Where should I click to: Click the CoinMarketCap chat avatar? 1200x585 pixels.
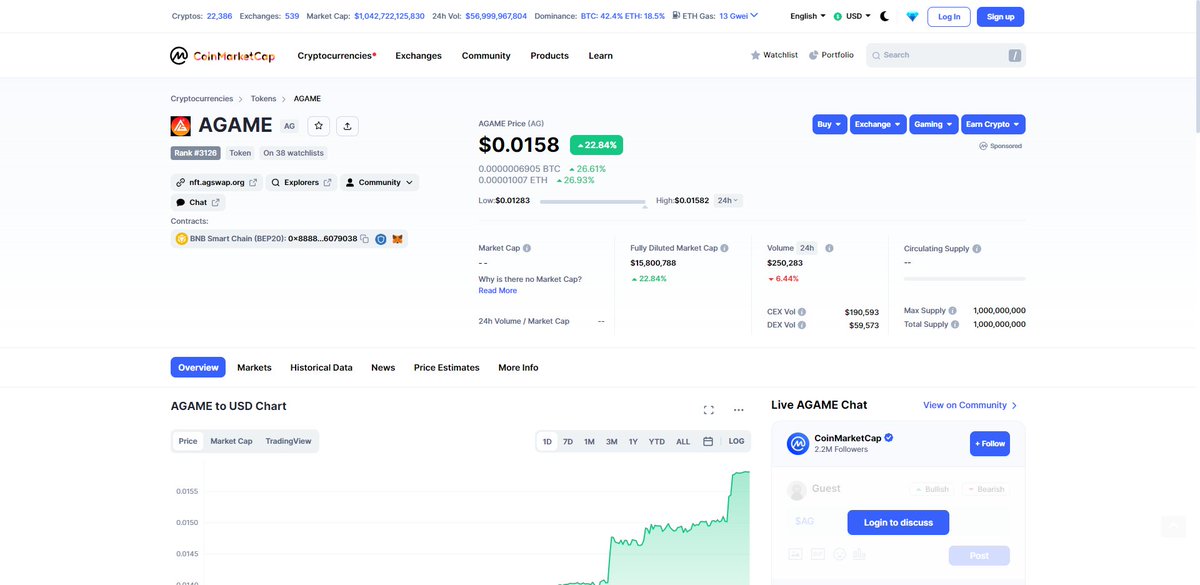coord(798,444)
